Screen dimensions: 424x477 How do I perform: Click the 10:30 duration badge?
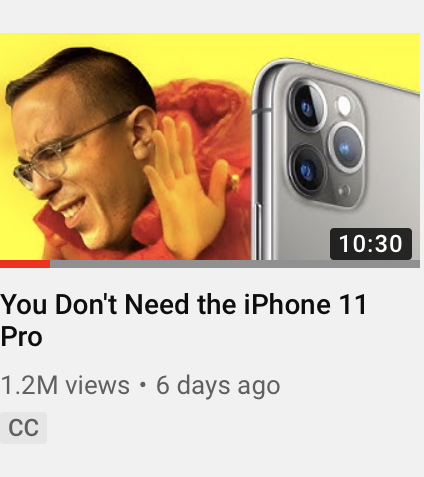click(x=371, y=244)
